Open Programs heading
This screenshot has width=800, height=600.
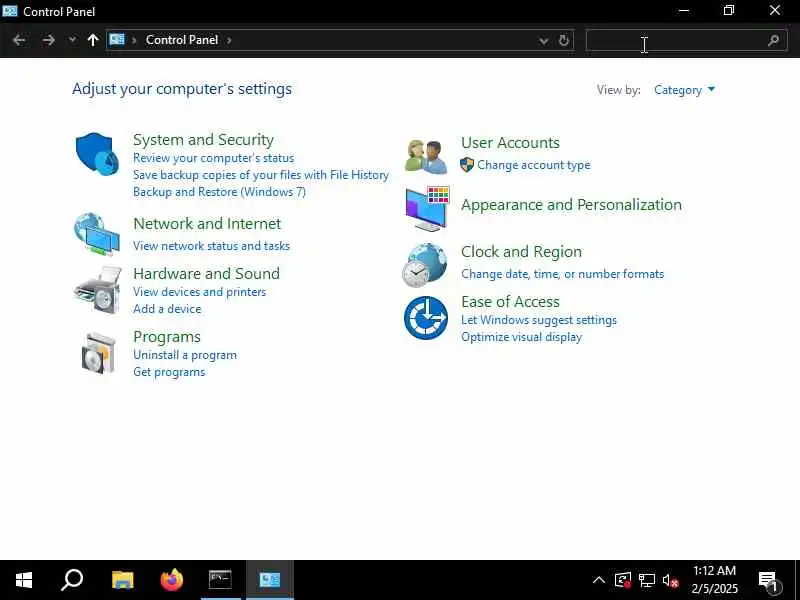tap(167, 337)
